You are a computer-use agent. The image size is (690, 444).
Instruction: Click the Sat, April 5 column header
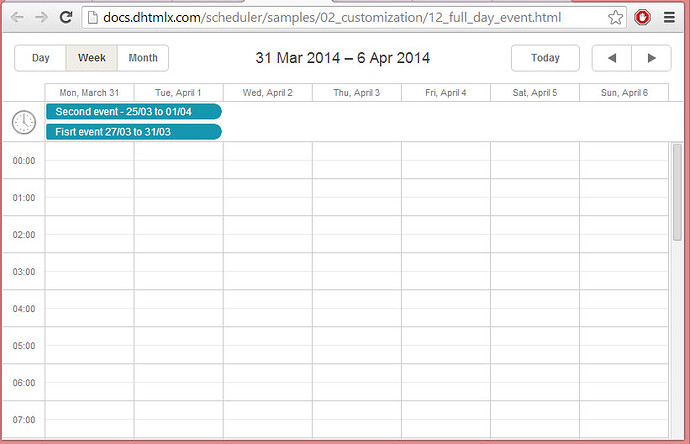(535, 92)
